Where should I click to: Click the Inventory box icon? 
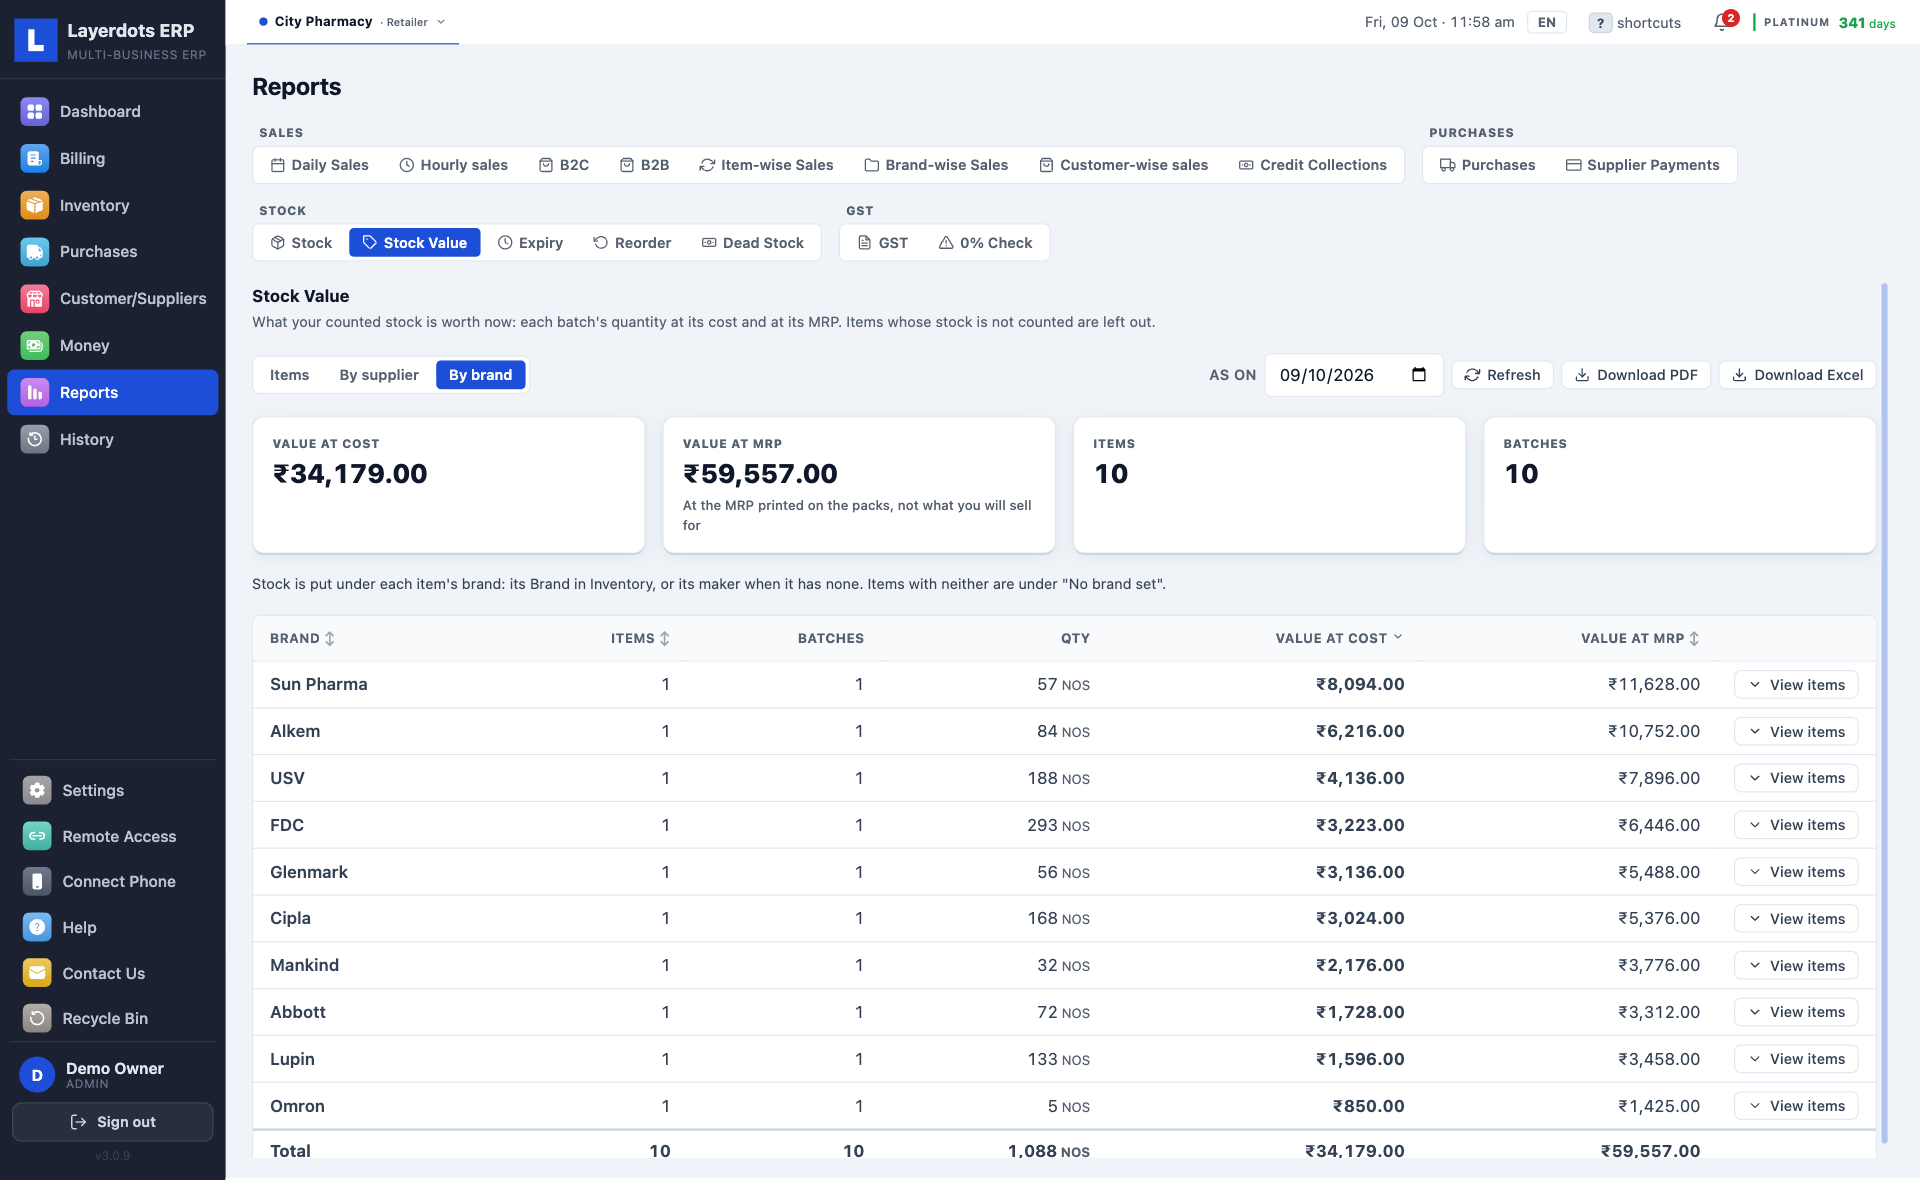click(35, 205)
